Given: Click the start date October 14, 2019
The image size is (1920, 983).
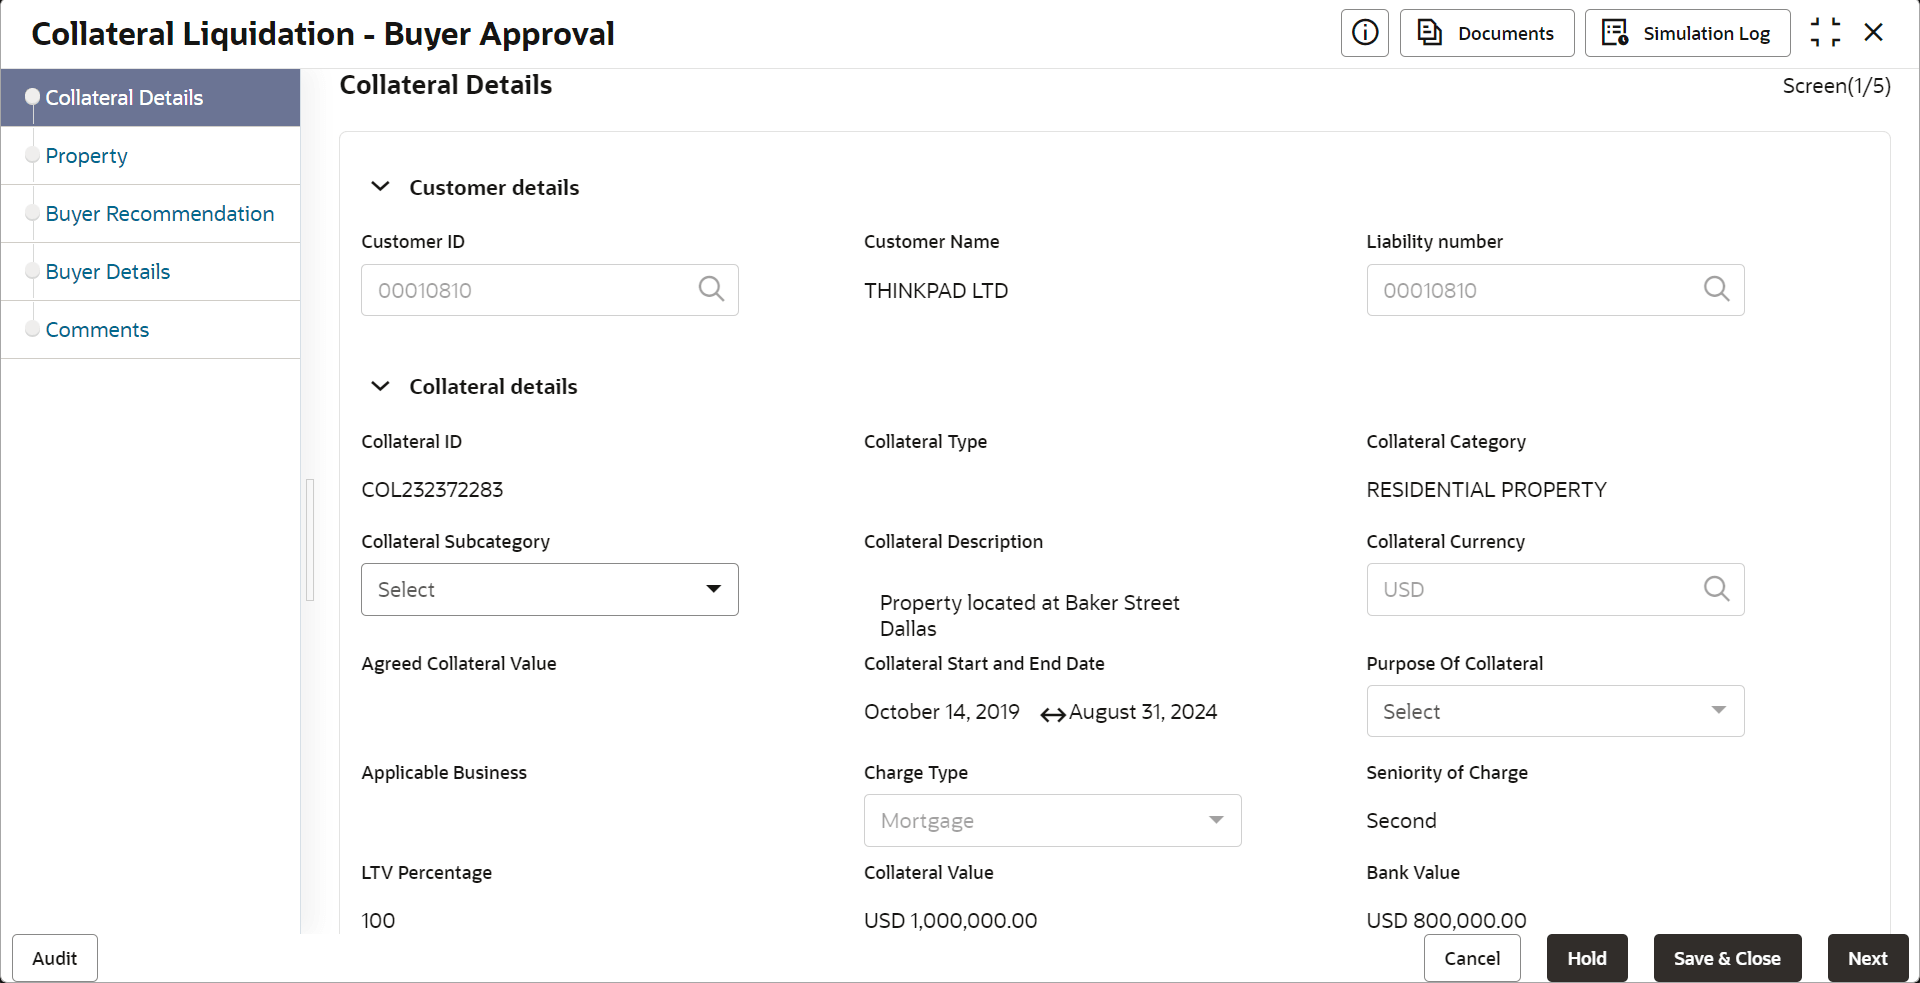Looking at the screenshot, I should pos(942,712).
